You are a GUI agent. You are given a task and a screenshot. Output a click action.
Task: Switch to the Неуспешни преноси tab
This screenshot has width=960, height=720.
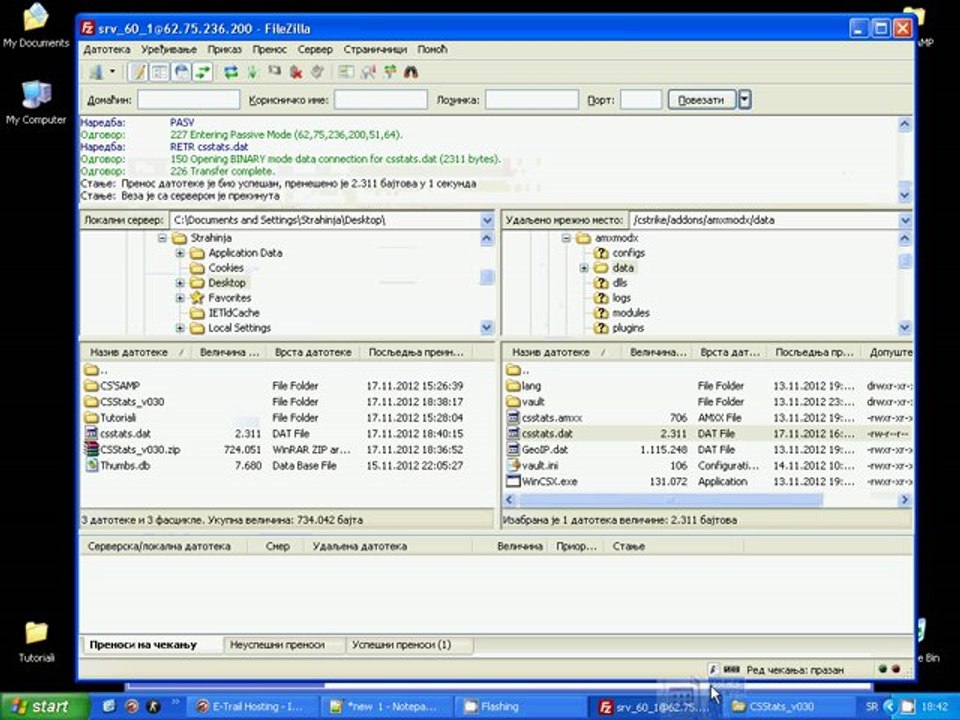coord(277,645)
